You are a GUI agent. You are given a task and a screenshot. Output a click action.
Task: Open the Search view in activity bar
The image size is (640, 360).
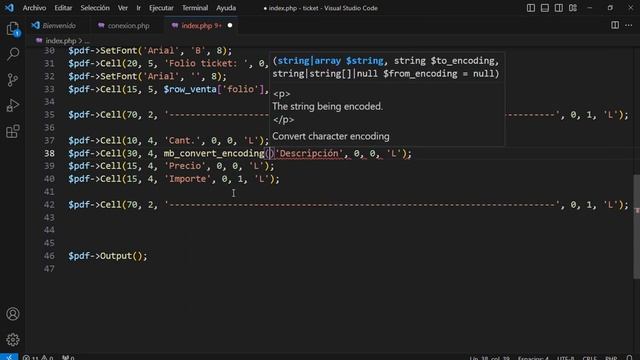point(13,54)
